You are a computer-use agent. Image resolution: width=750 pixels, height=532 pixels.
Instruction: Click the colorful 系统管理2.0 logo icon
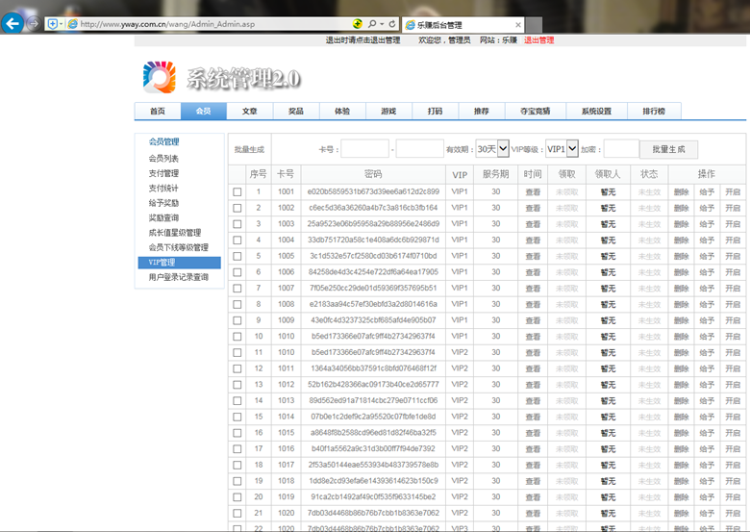(x=159, y=77)
